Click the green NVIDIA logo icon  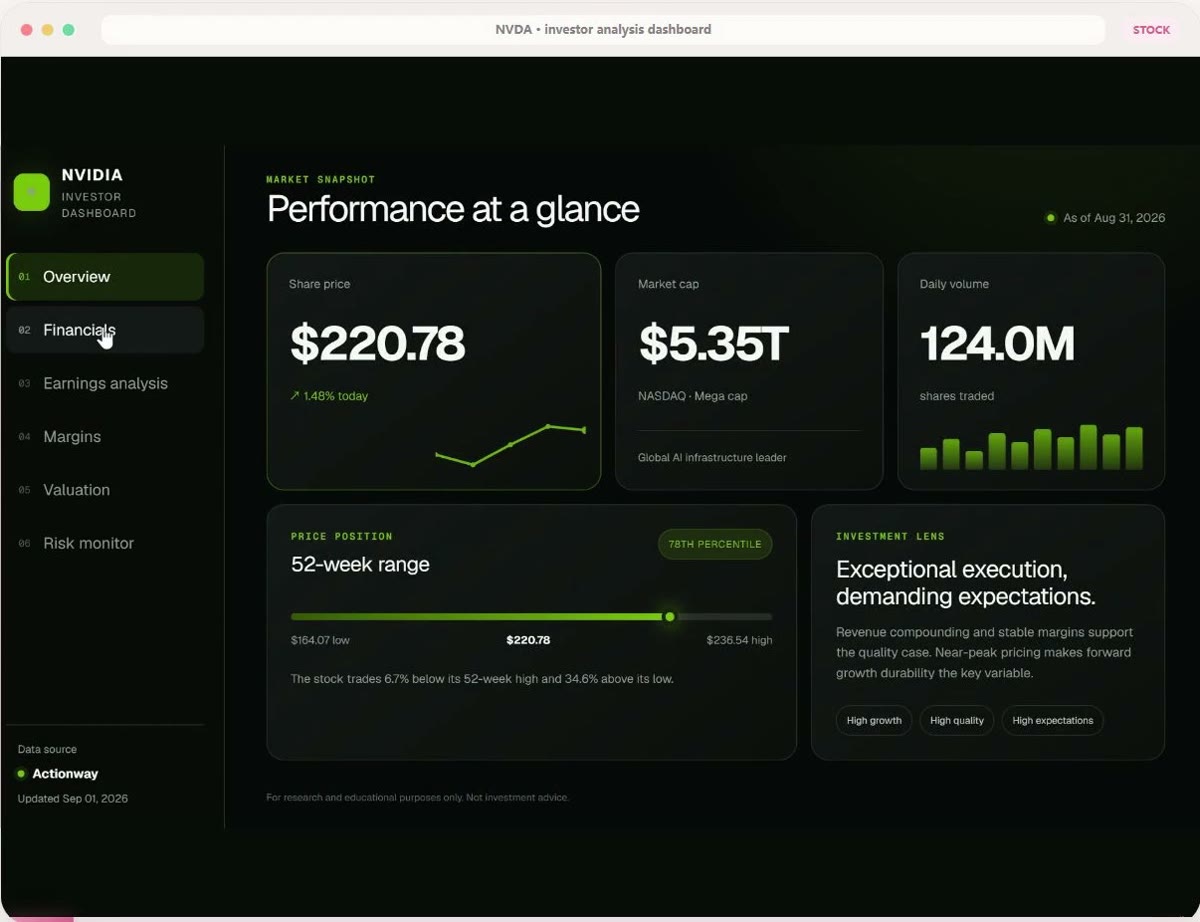pos(31,192)
